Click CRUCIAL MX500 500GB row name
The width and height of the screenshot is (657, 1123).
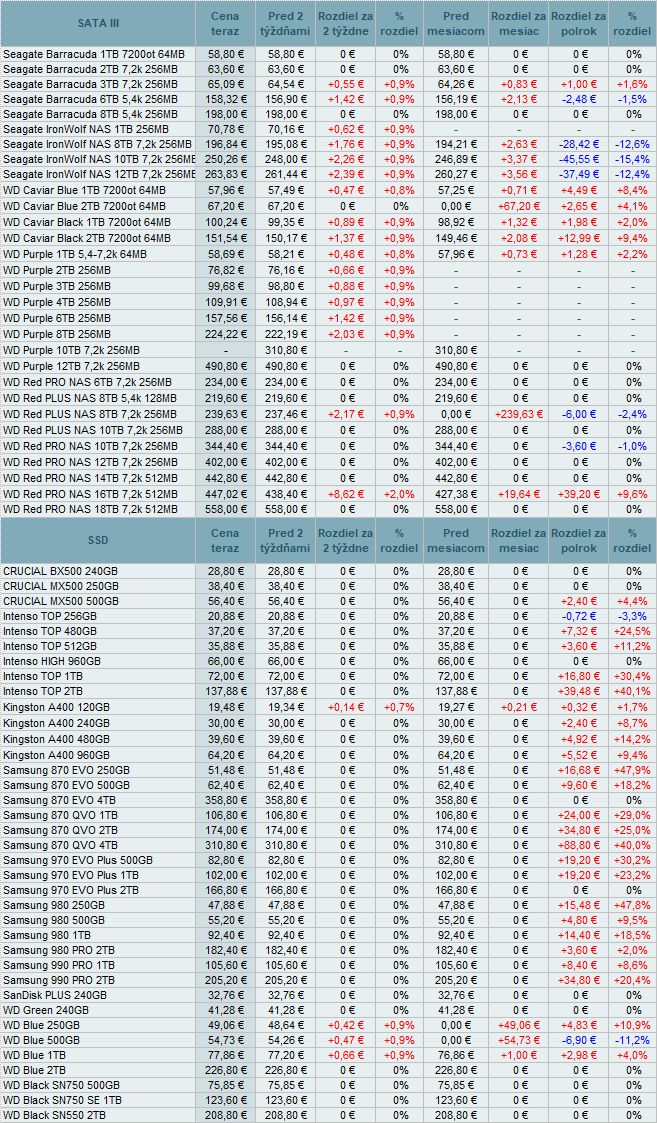61,602
